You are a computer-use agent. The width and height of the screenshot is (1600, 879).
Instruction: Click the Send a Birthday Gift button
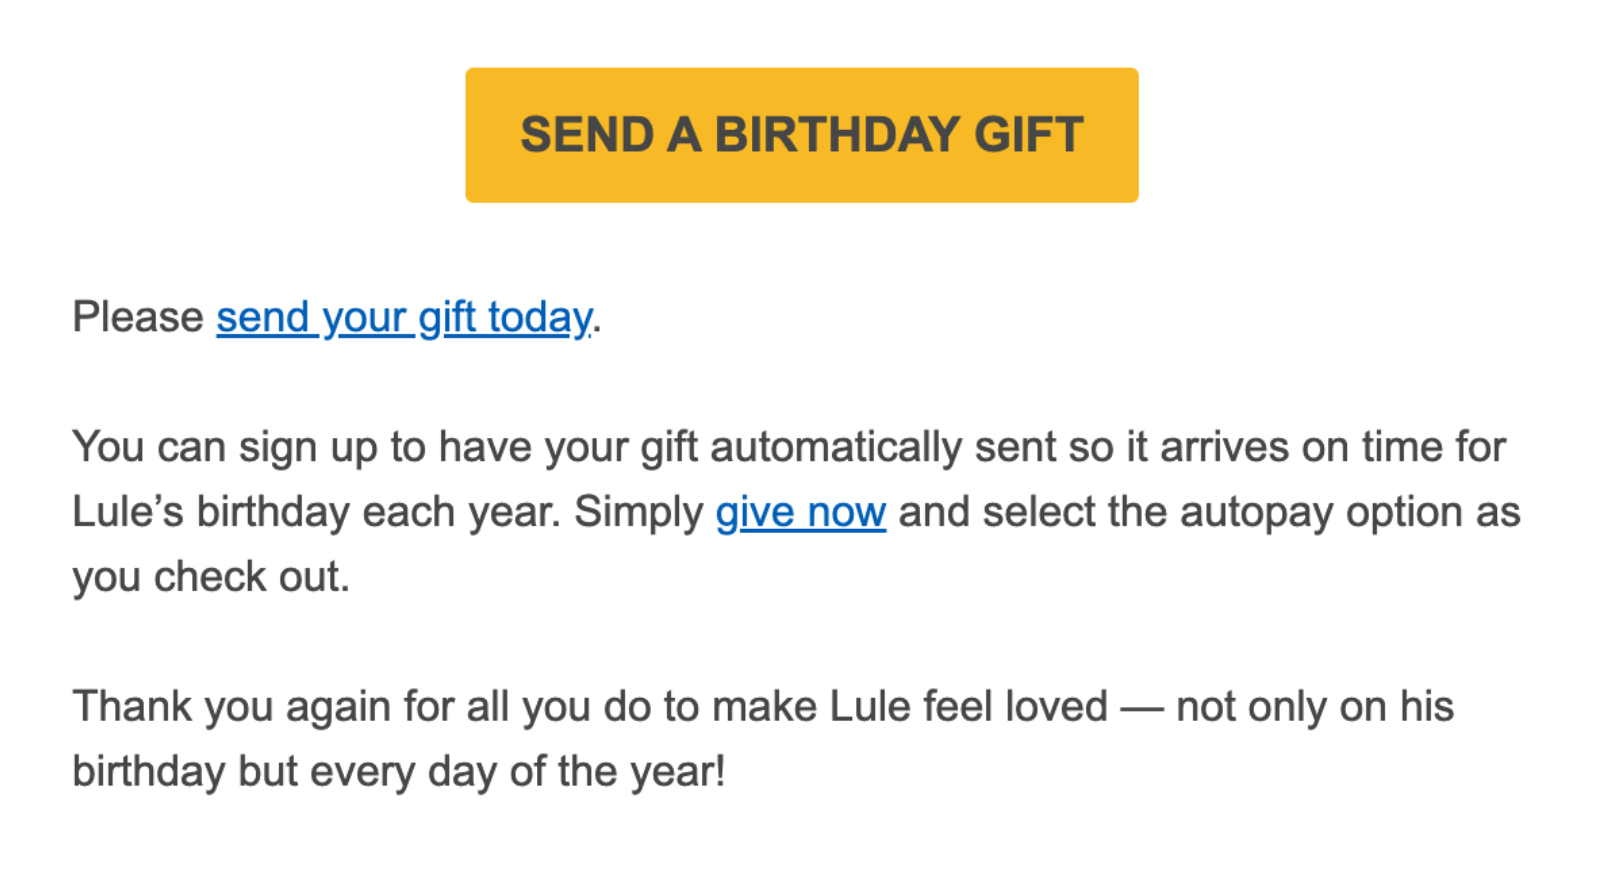coord(801,135)
